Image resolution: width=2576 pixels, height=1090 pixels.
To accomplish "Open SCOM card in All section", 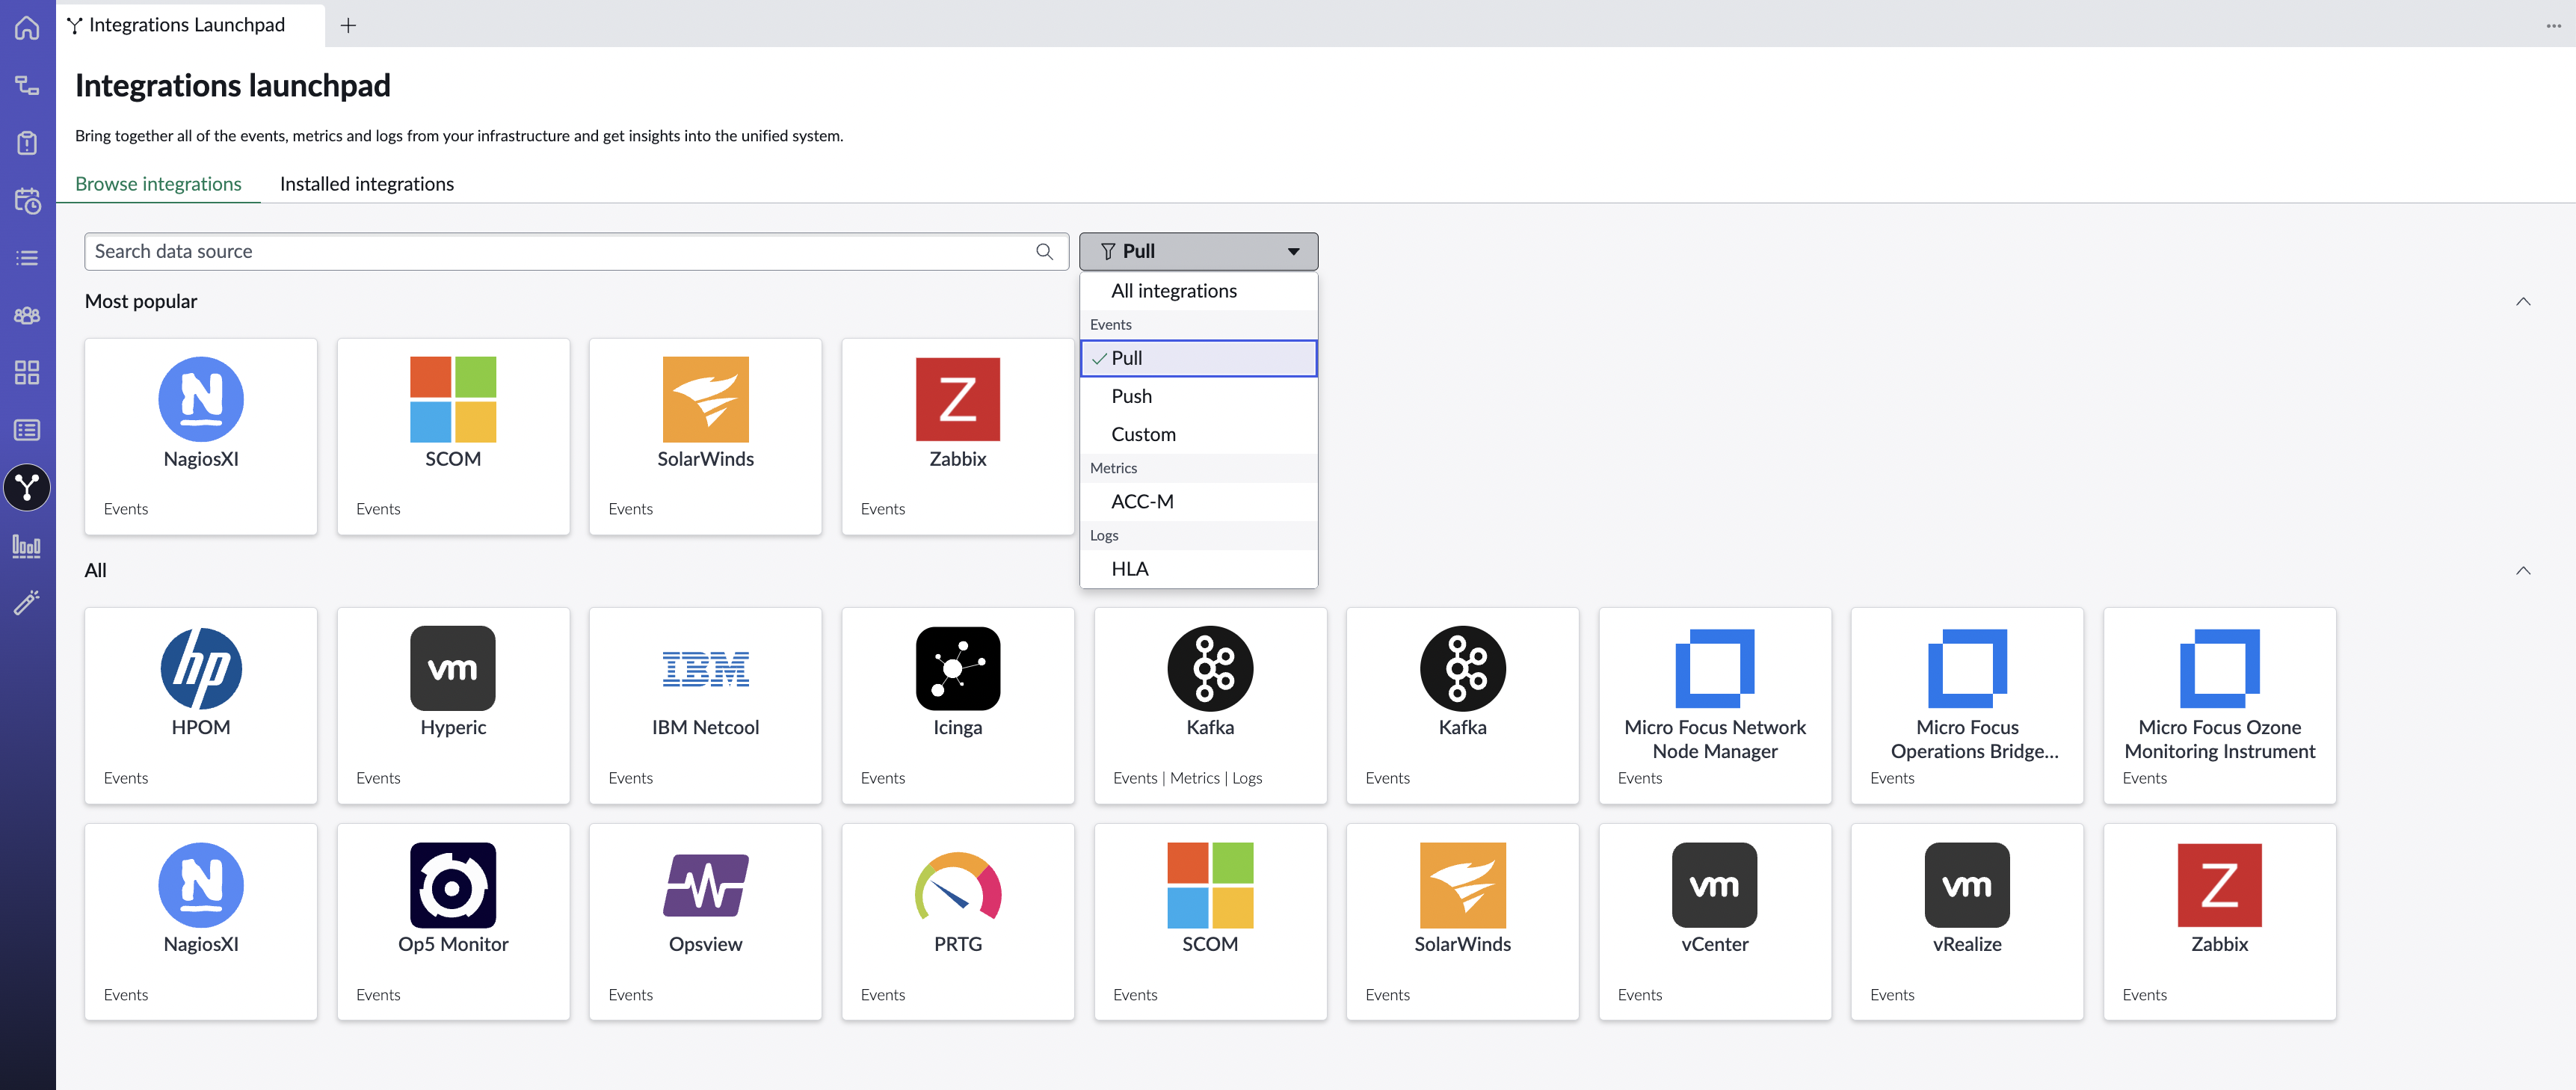I will coord(1210,922).
